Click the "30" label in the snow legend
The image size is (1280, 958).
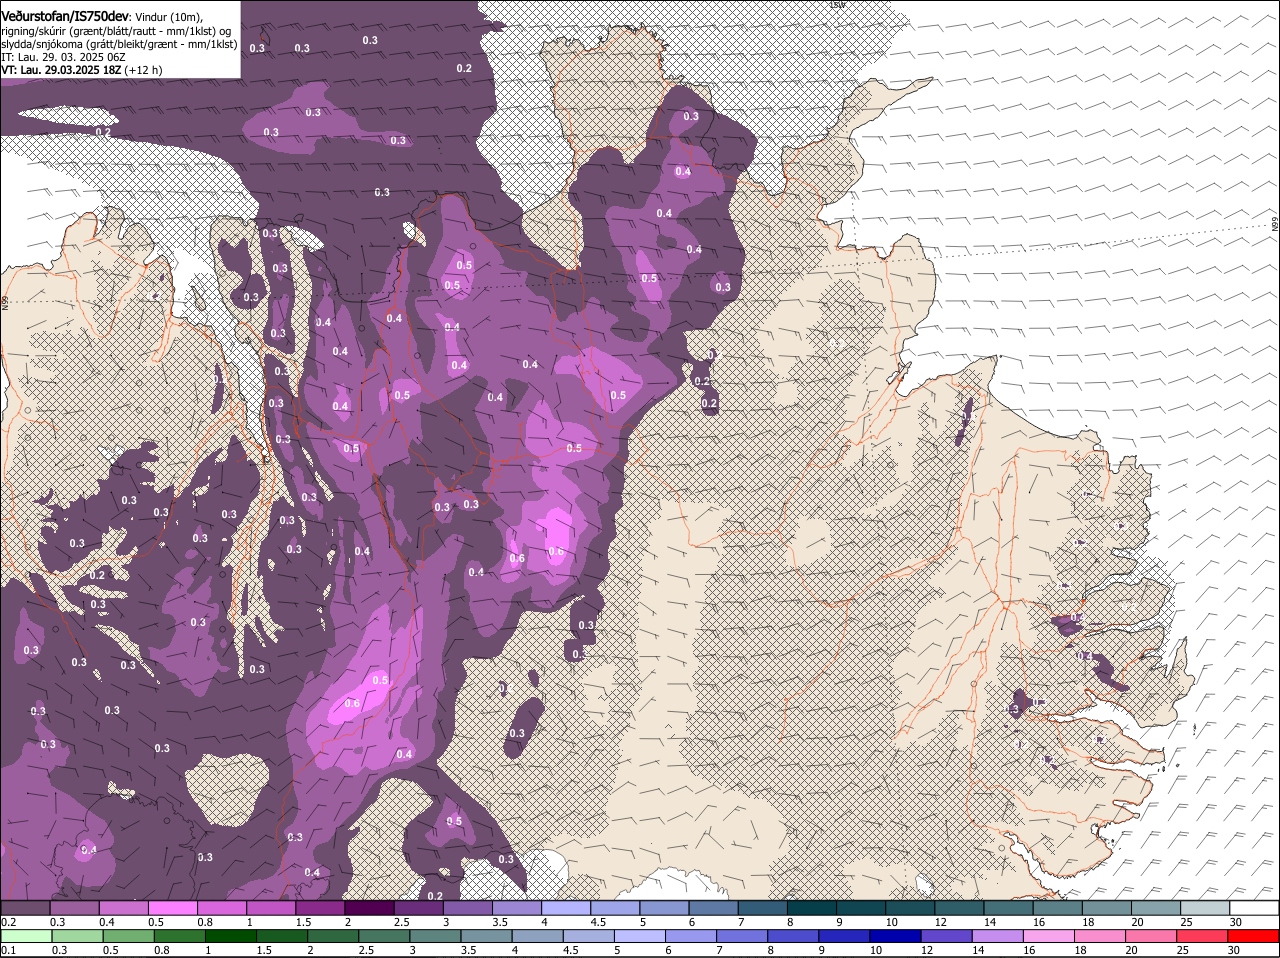click(x=1236, y=922)
